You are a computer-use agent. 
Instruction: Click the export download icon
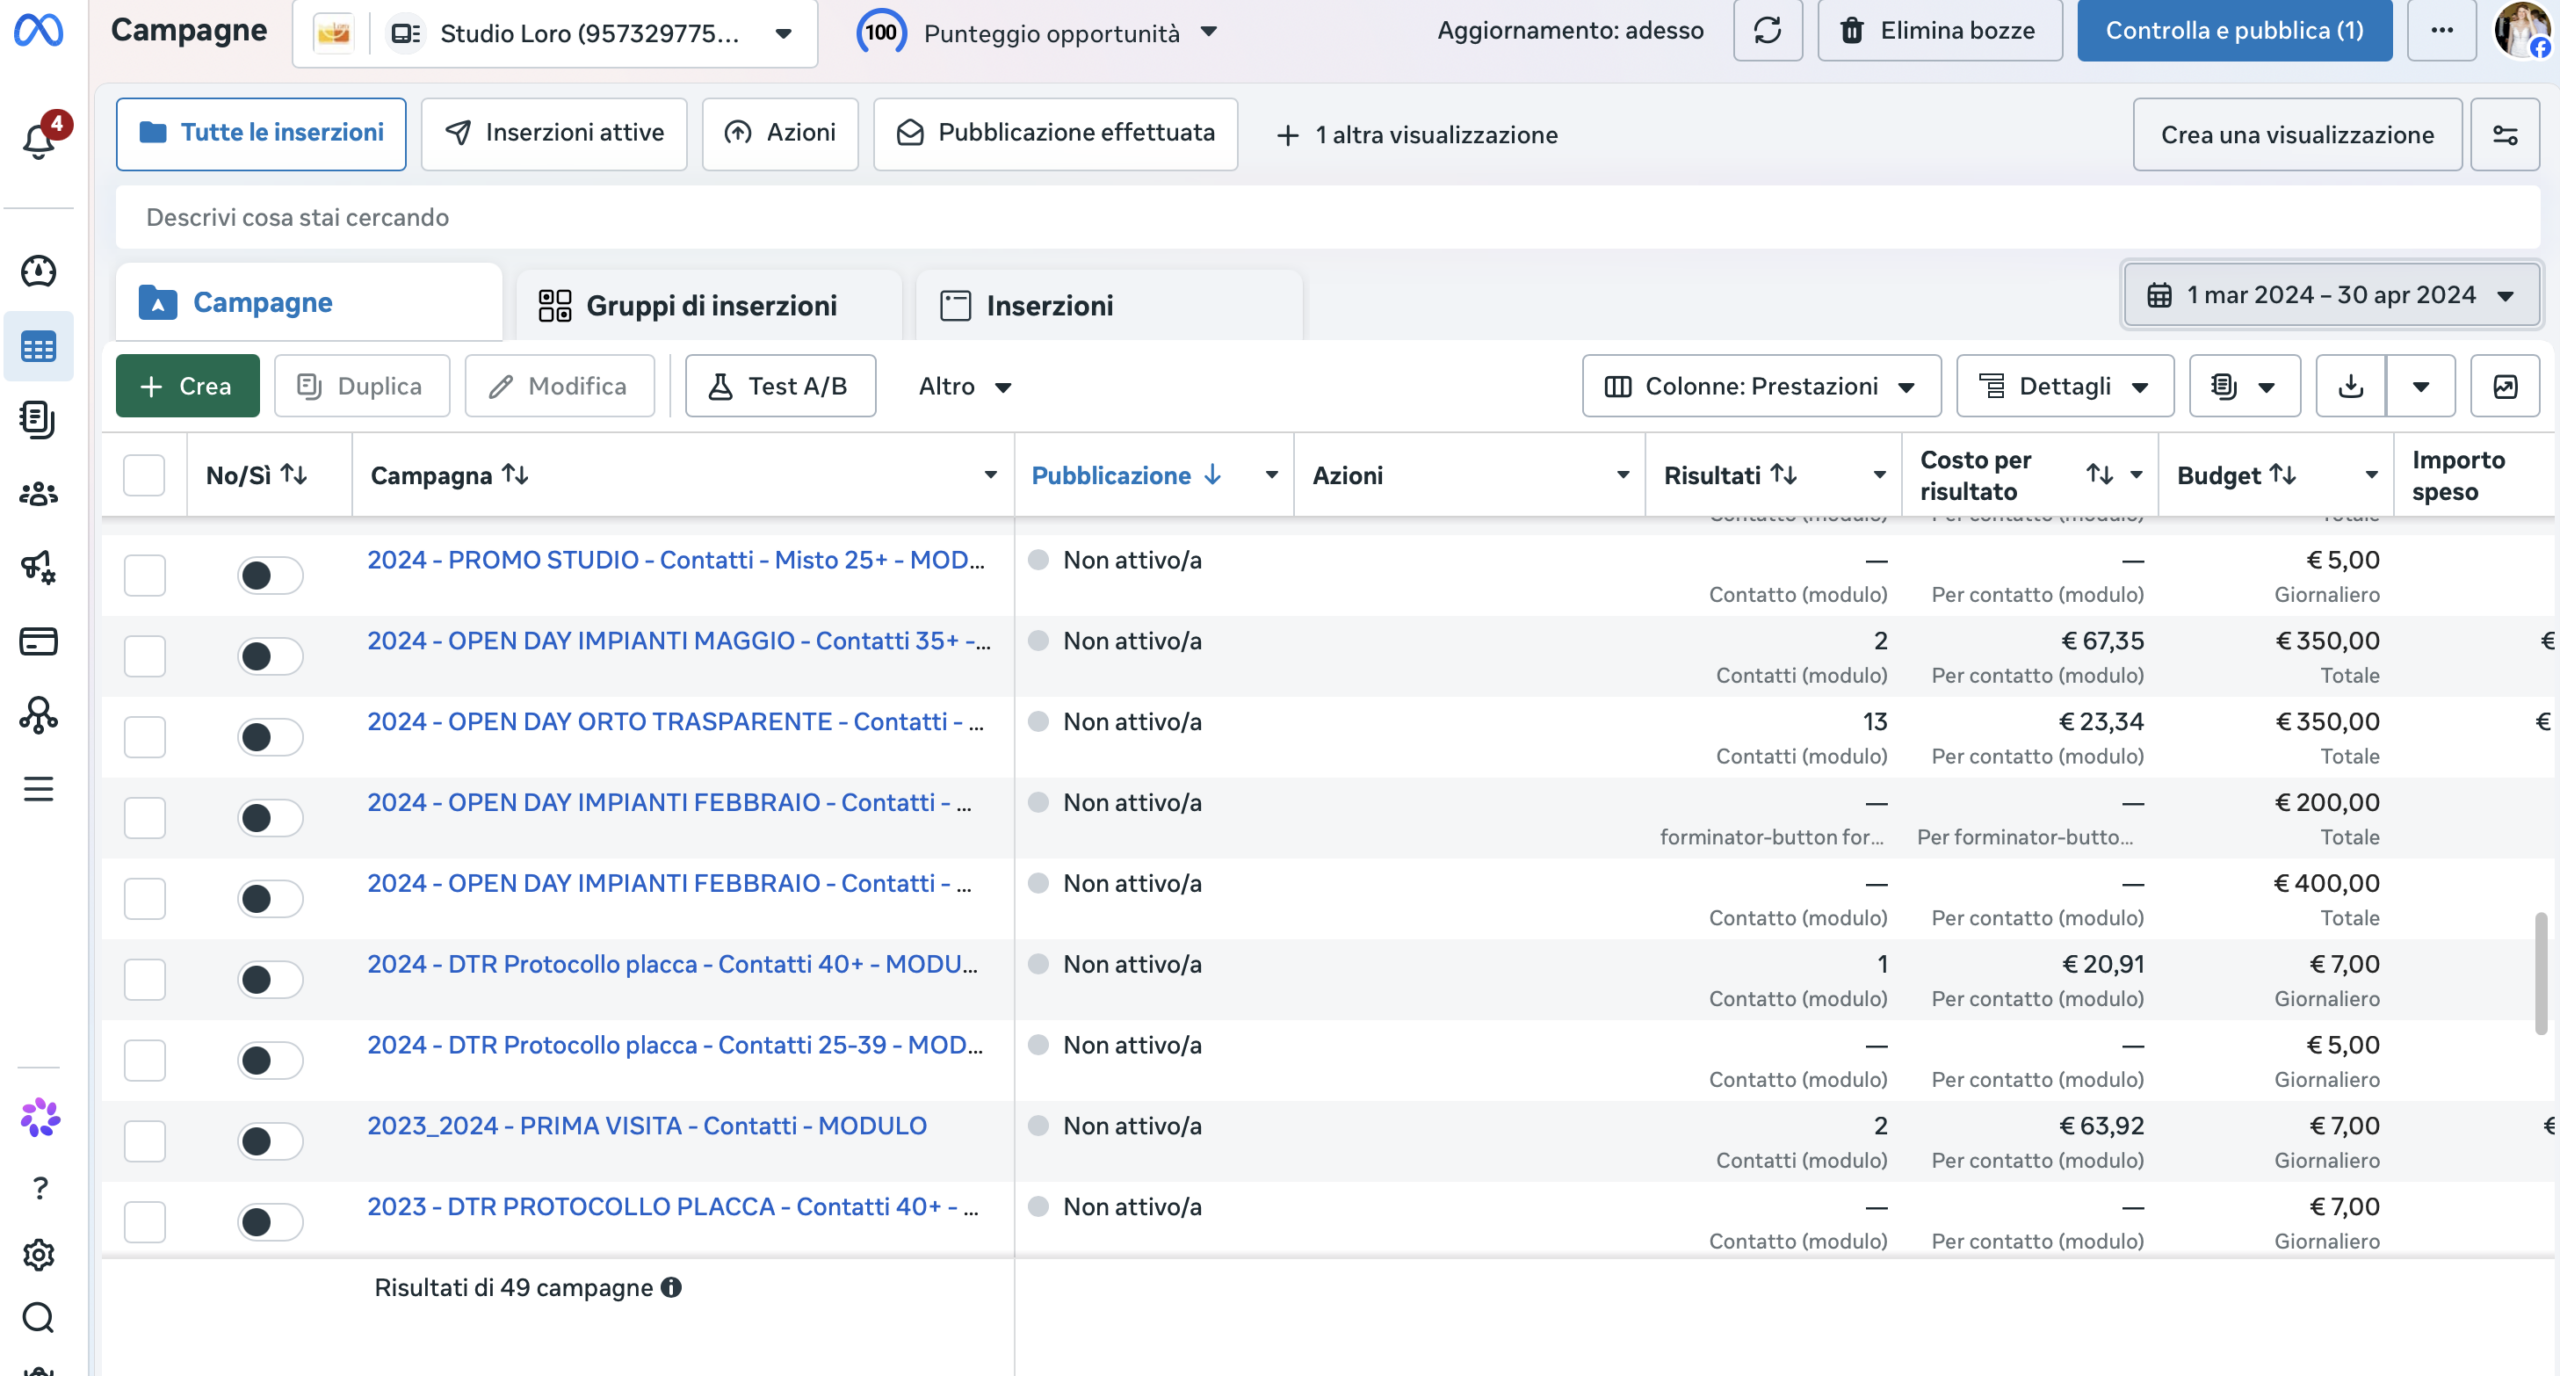click(x=2351, y=386)
